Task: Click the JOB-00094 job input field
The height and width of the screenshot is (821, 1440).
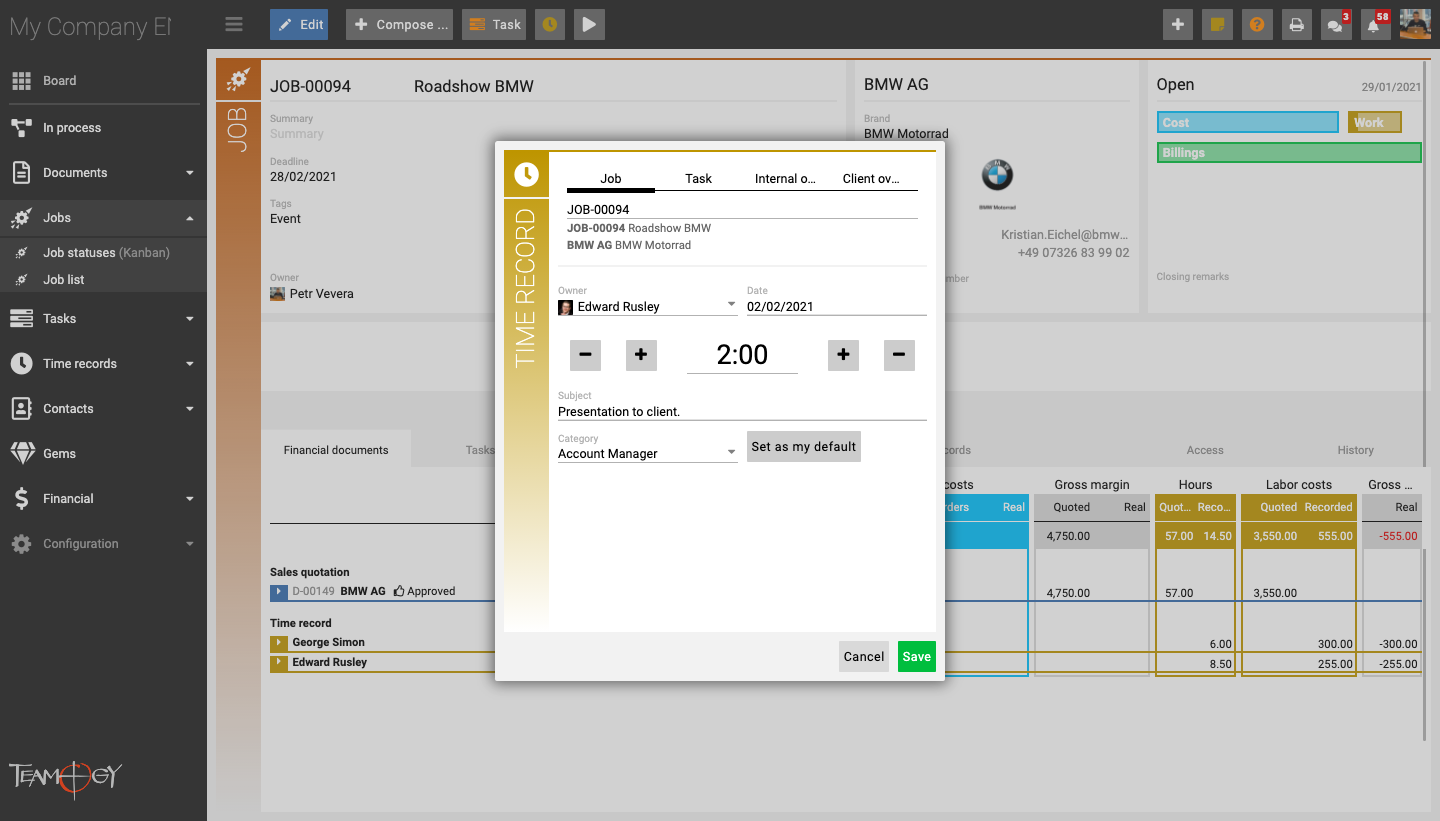Action: (x=742, y=210)
